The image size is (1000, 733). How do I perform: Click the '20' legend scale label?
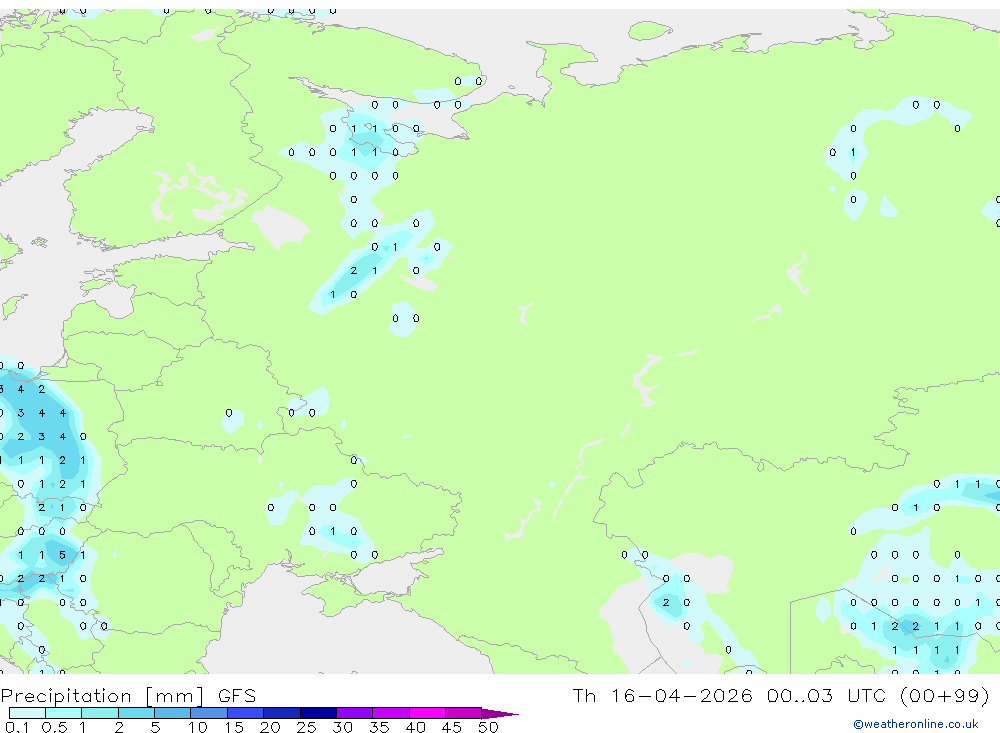pos(270,727)
